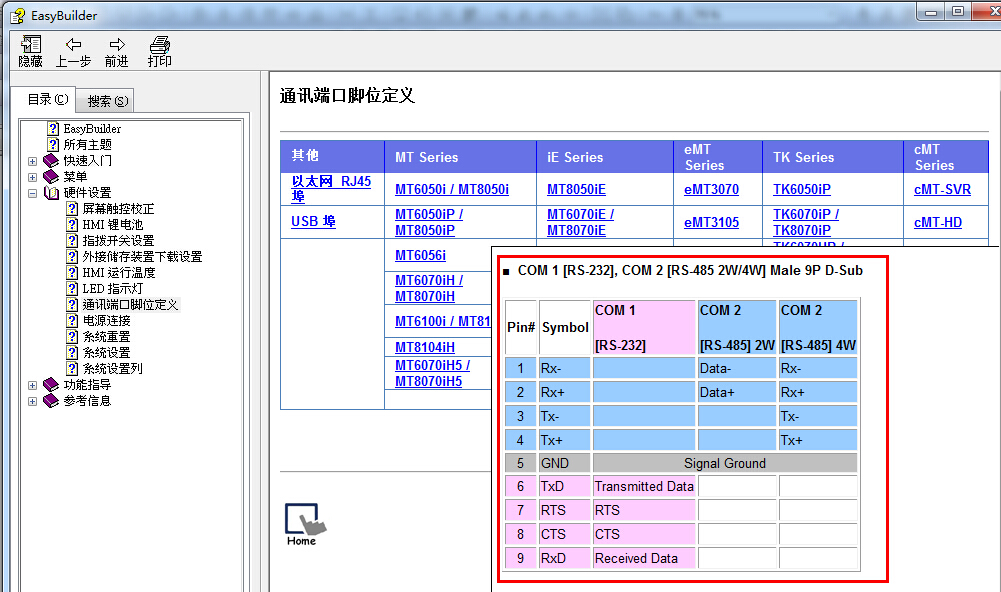Open the eMT3105 link
The image size is (1001, 592).
point(711,222)
